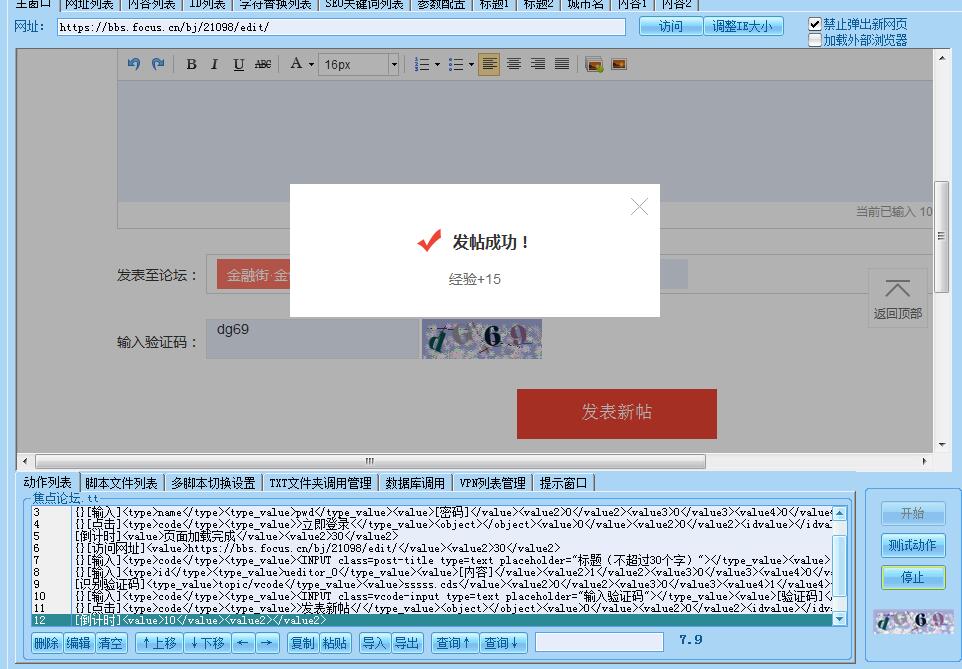Click the right arrow → button
Screen dimensions: 962x669
click(267, 643)
